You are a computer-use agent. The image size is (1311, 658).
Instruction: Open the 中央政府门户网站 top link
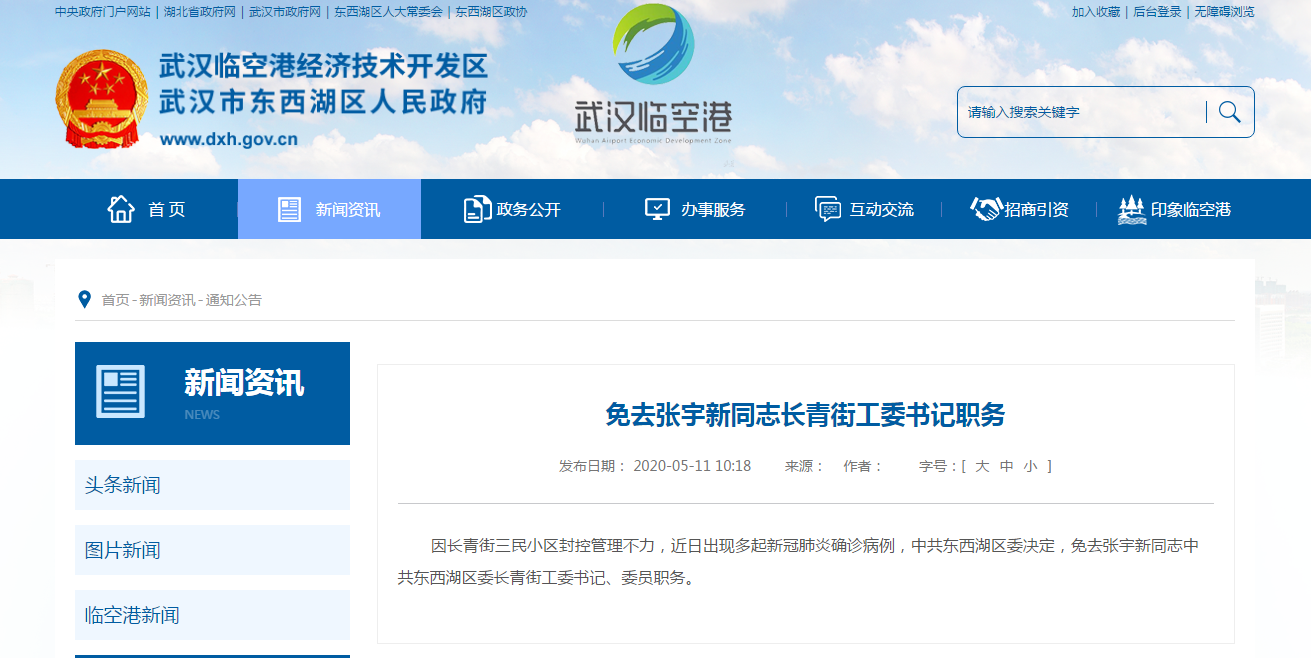[103, 12]
